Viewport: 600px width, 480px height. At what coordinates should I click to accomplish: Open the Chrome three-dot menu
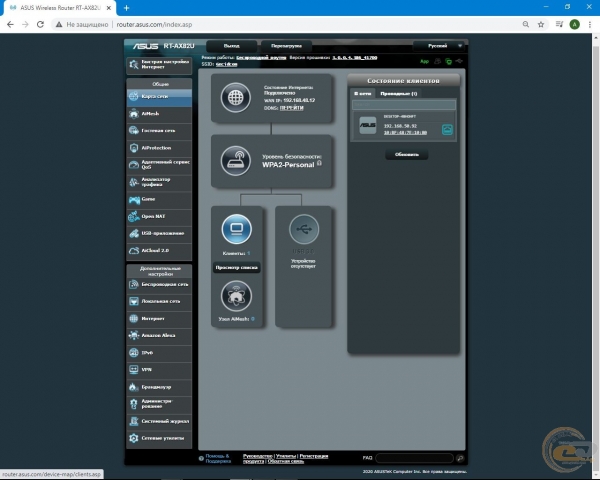(590, 24)
